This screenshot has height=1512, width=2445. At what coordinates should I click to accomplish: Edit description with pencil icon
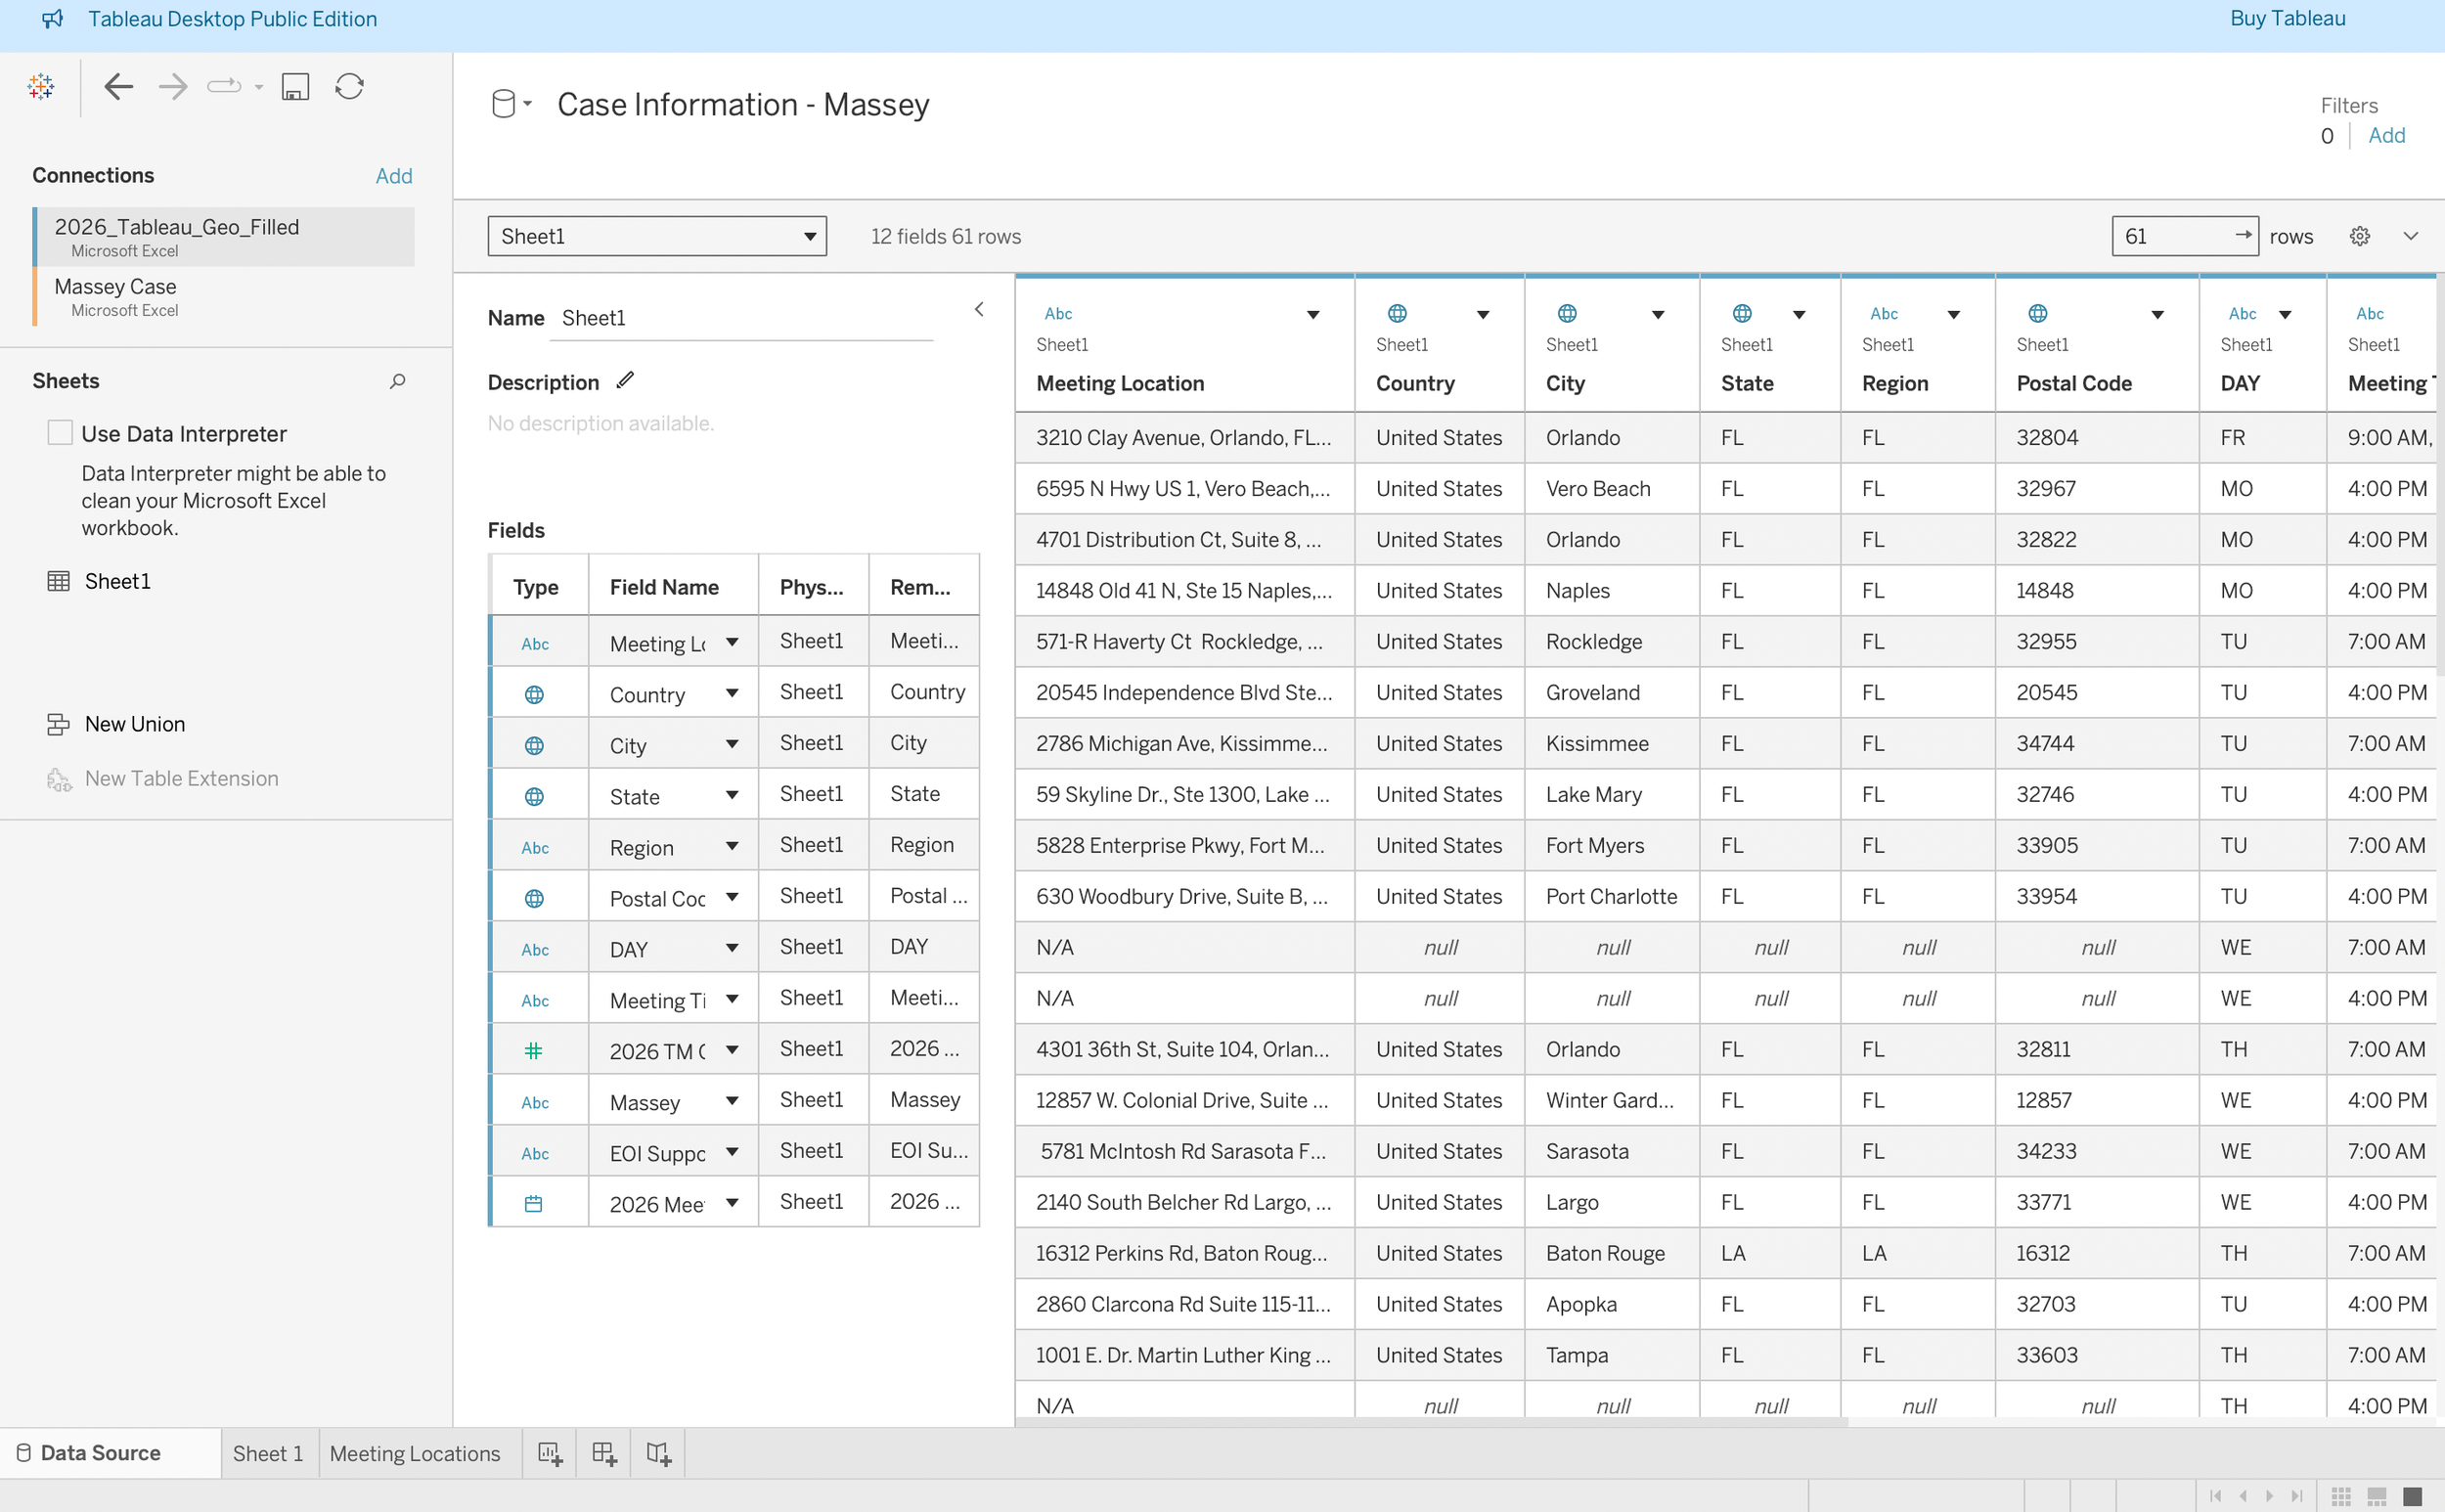[626, 381]
